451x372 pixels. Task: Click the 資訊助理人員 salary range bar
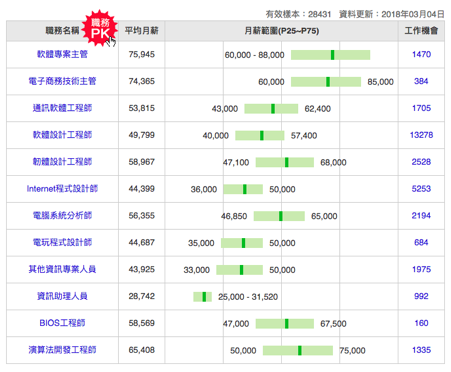(x=202, y=297)
